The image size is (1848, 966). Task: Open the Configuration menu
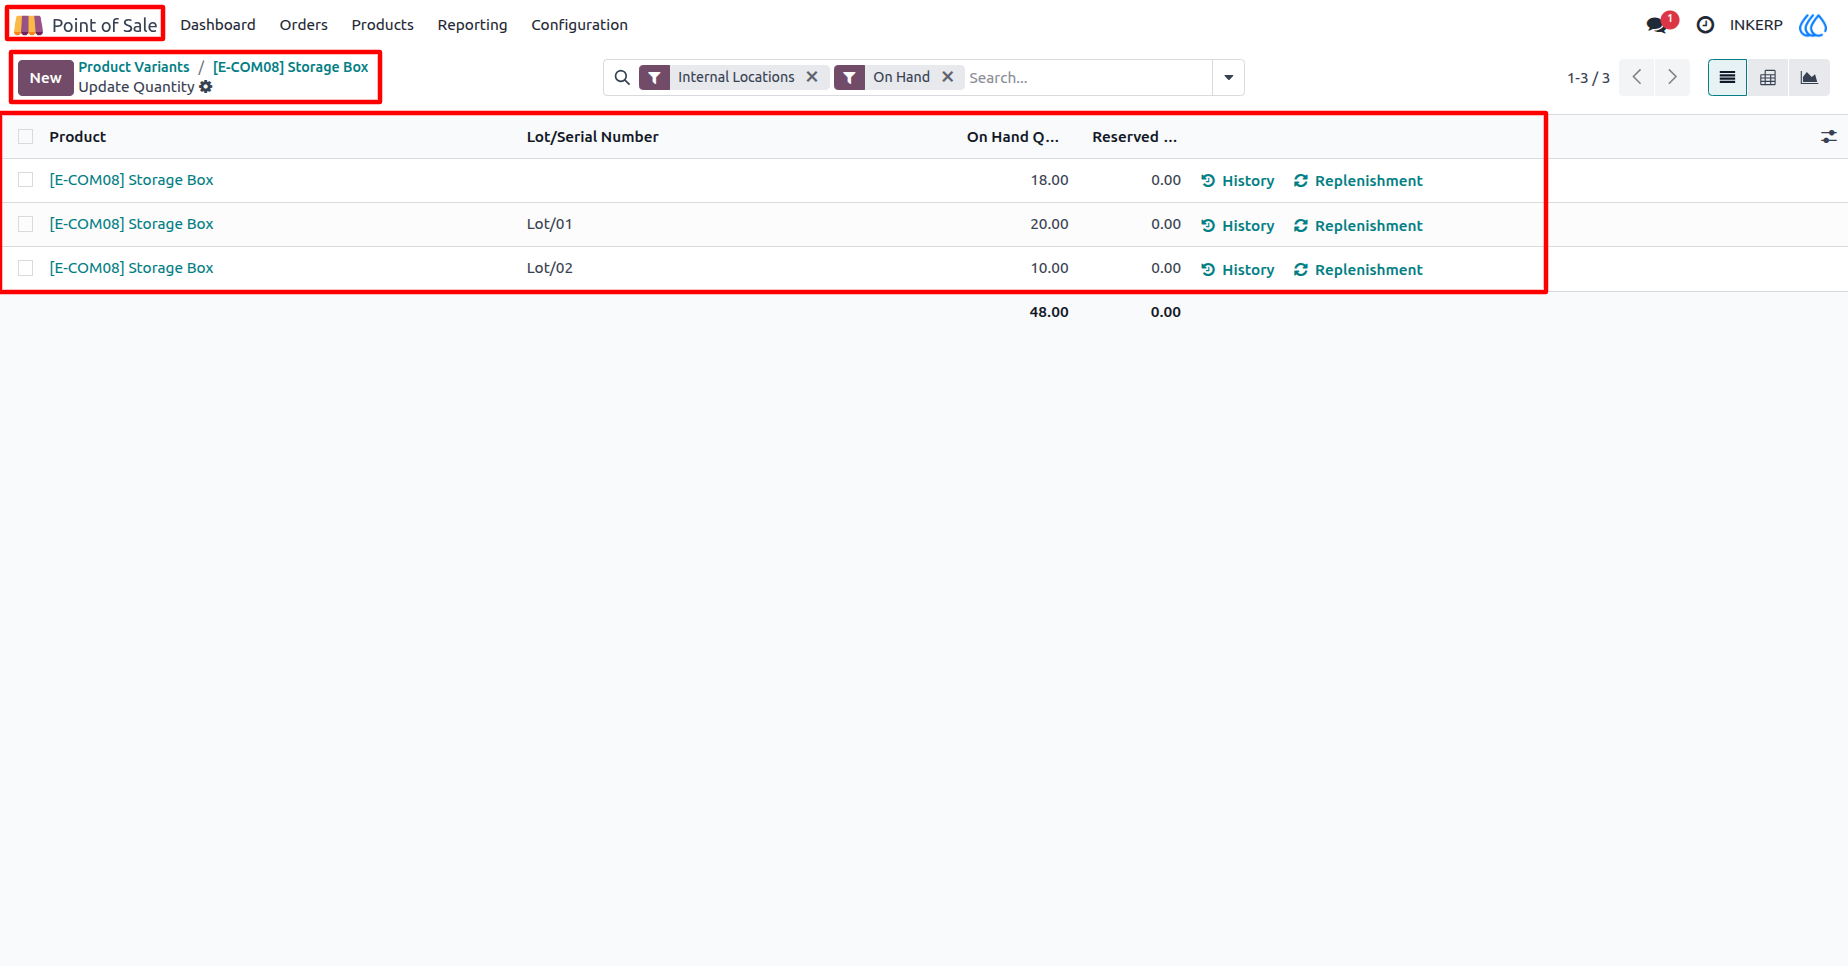[x=579, y=25]
